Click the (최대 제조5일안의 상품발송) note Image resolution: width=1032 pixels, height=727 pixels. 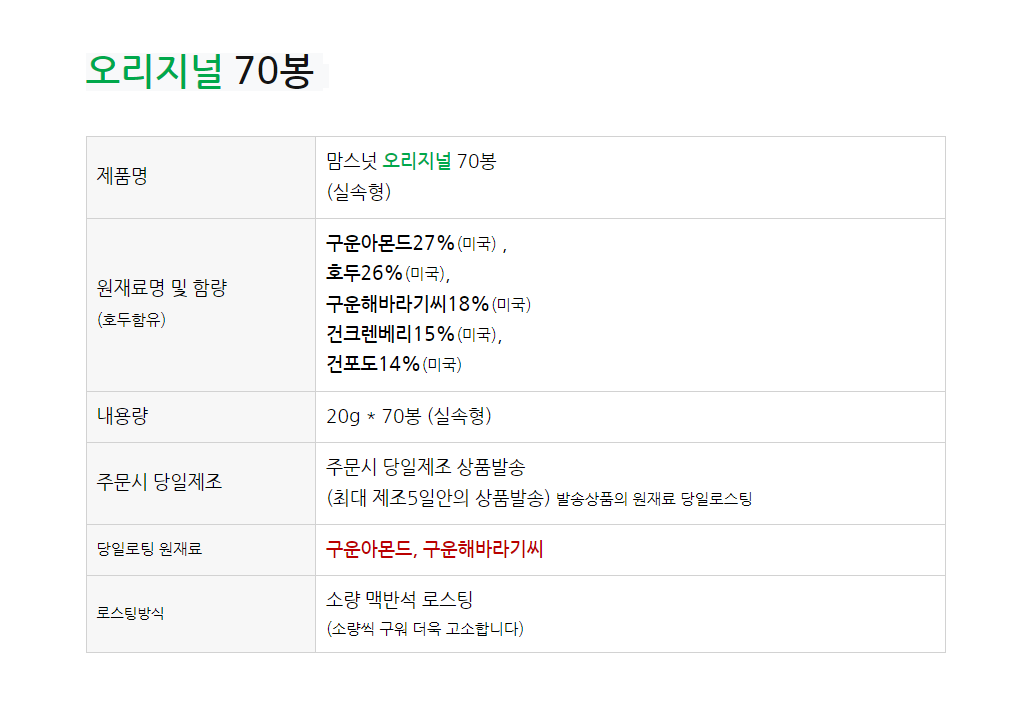438,498
